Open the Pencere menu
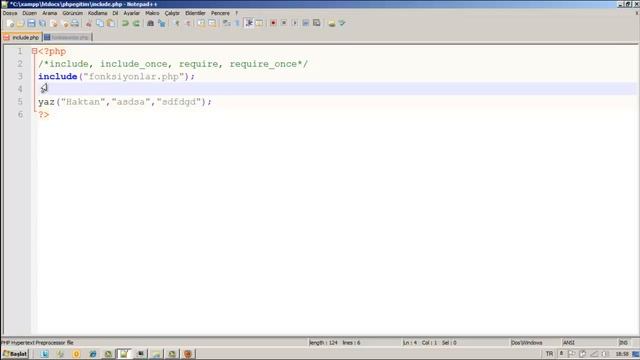This screenshot has width=640, height=360. point(220,13)
